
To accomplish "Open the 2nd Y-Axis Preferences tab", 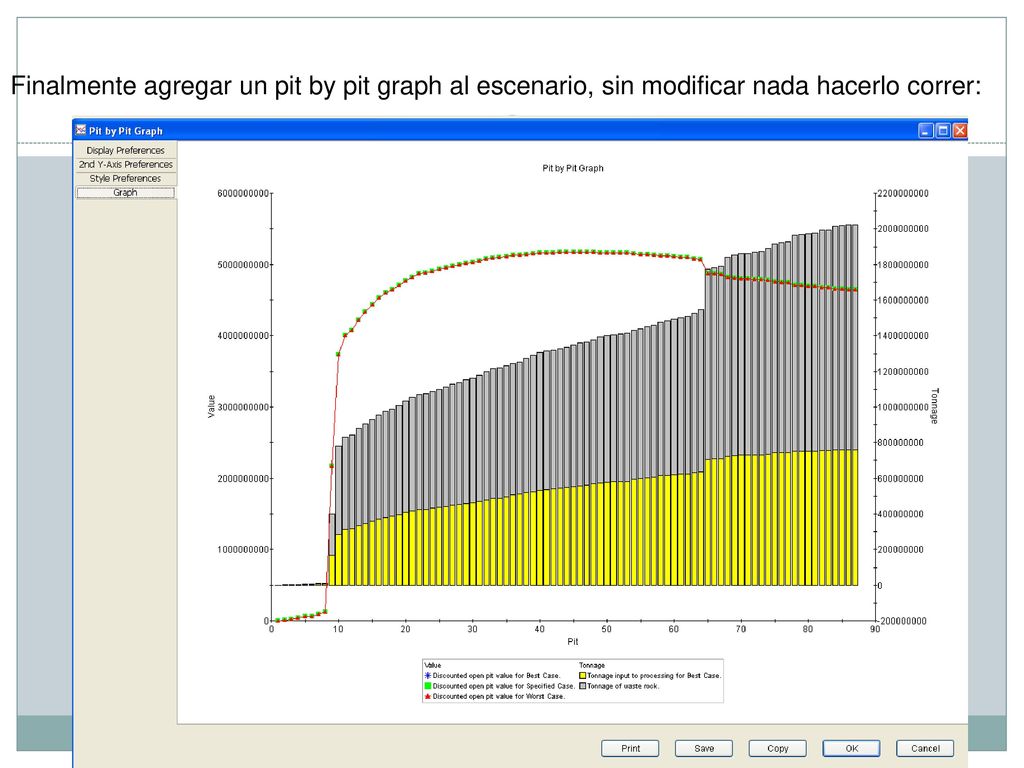I will point(125,165).
